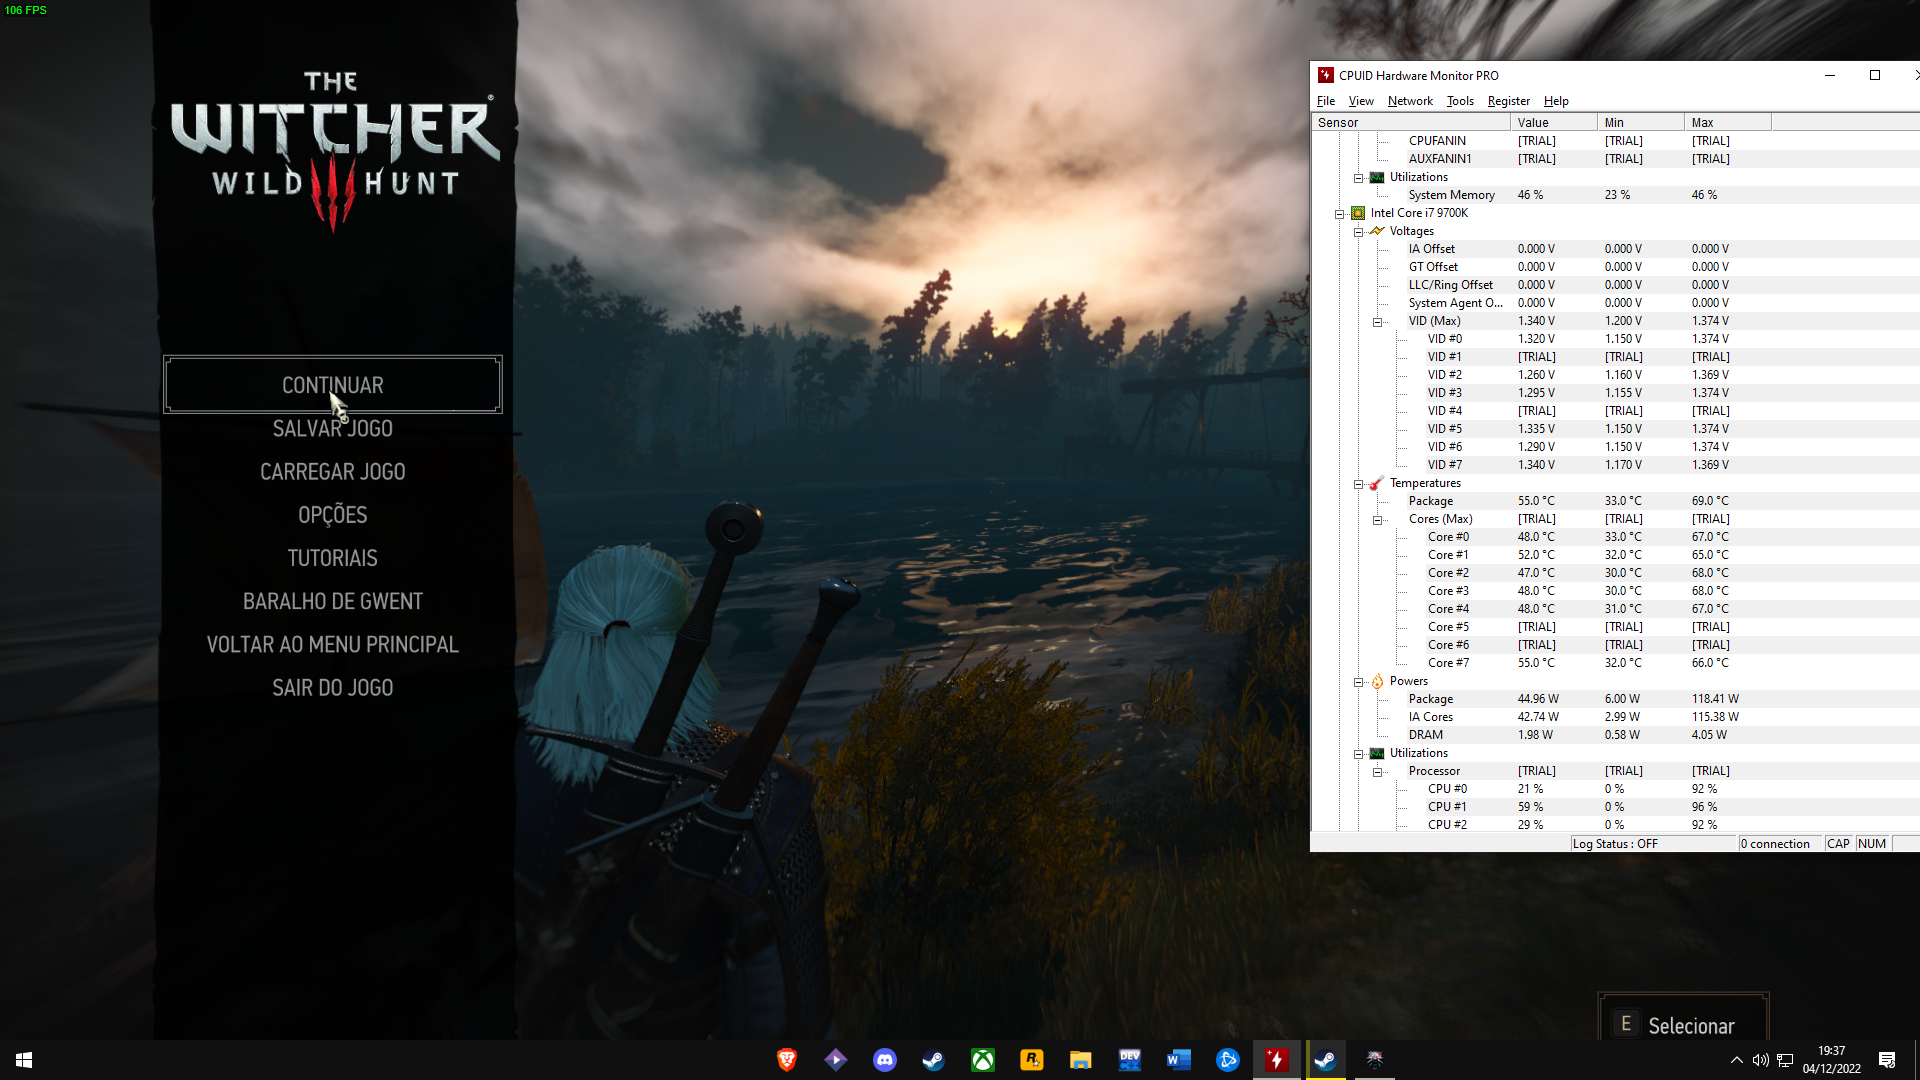This screenshot has width=1920, height=1080.
Task: Click the Intel Core i7 9700K chip icon
Action: [x=1358, y=213]
